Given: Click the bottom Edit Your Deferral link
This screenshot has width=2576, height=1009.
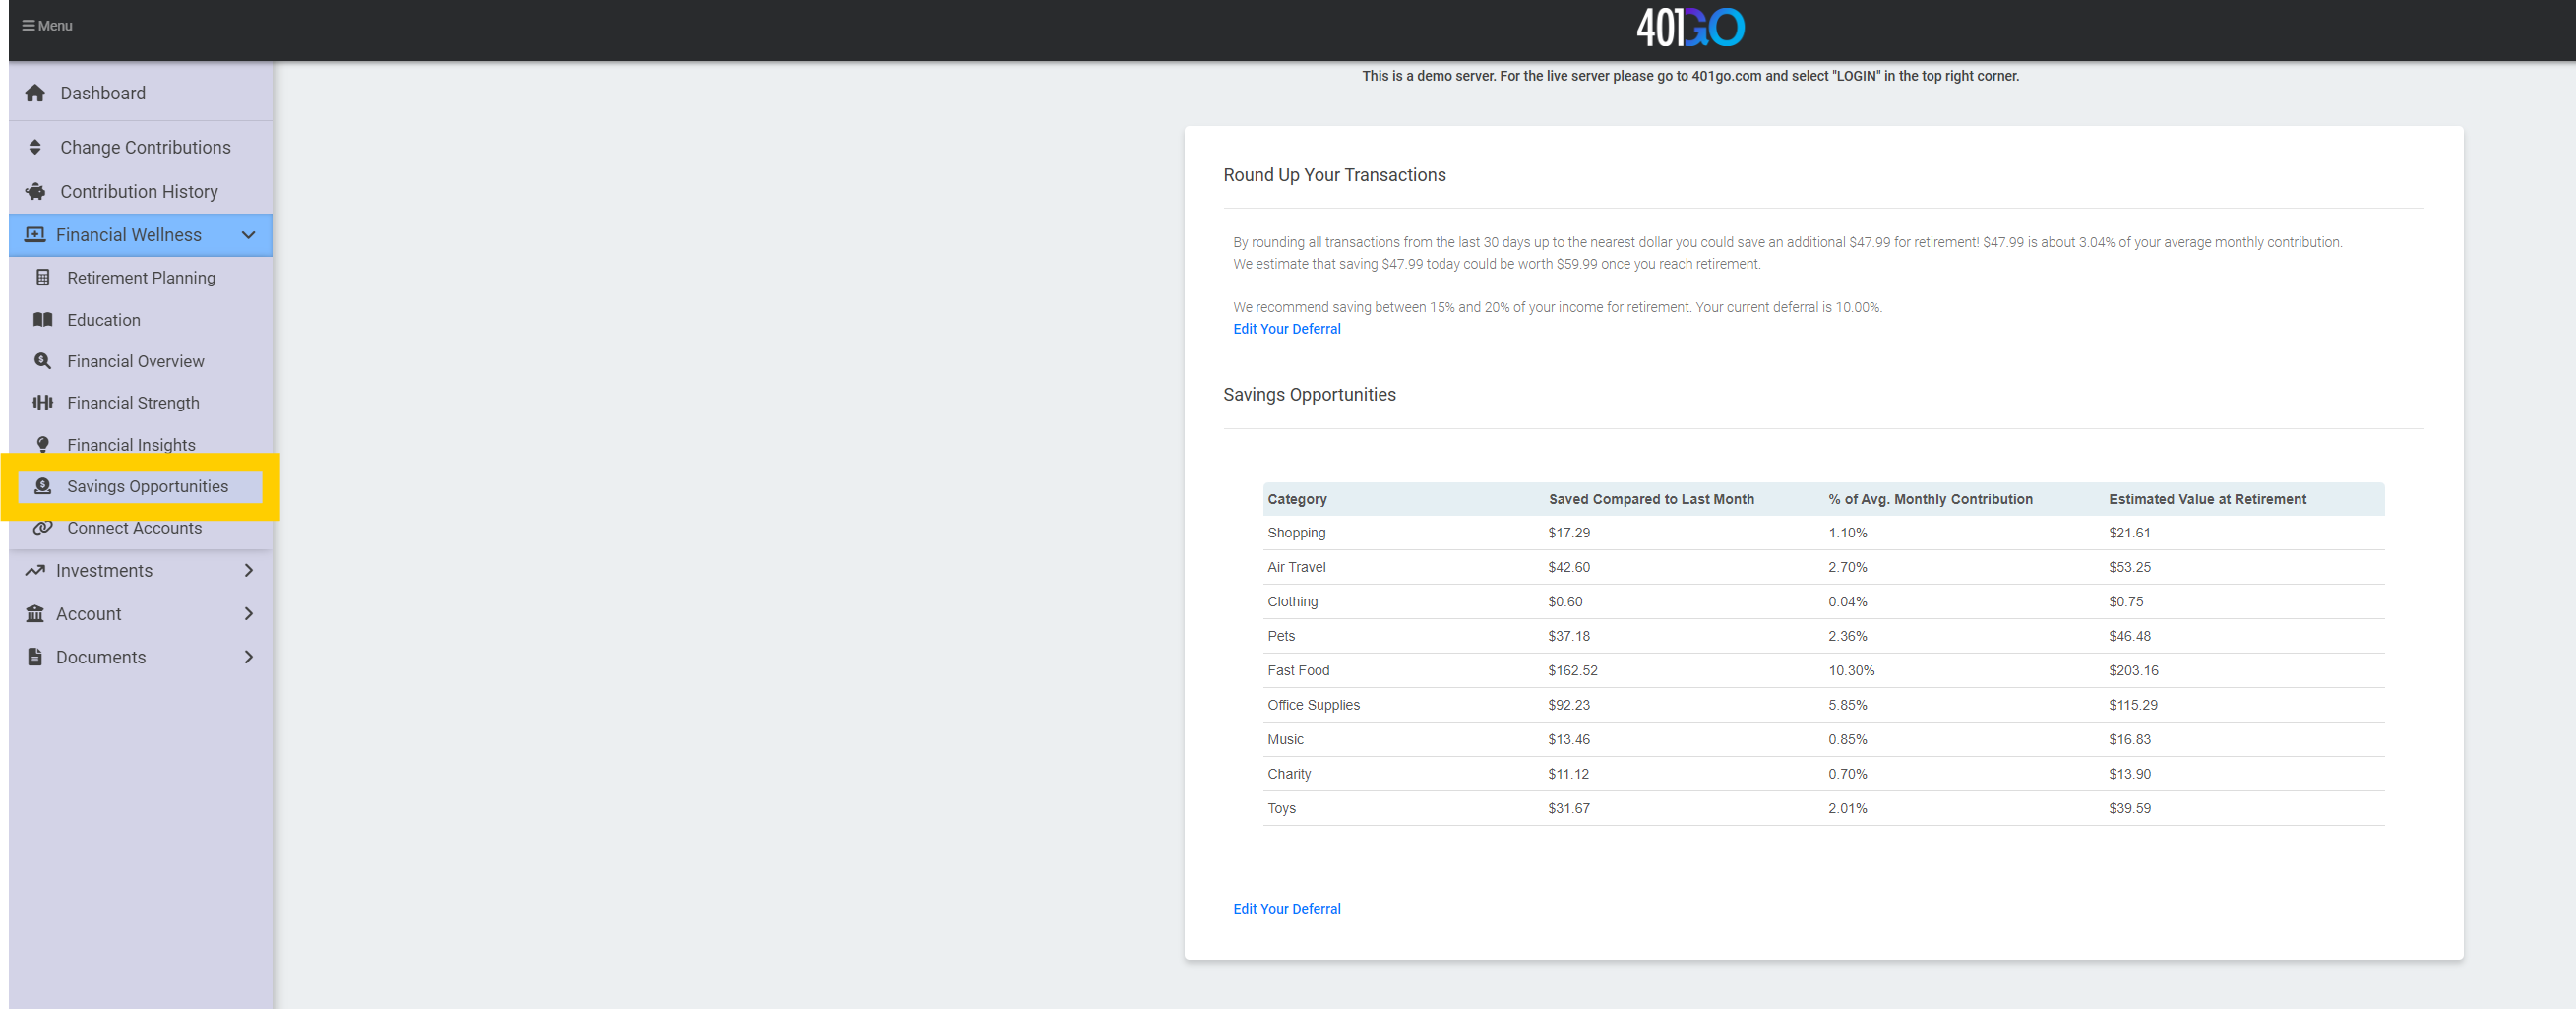Looking at the screenshot, I should pos(1286,909).
